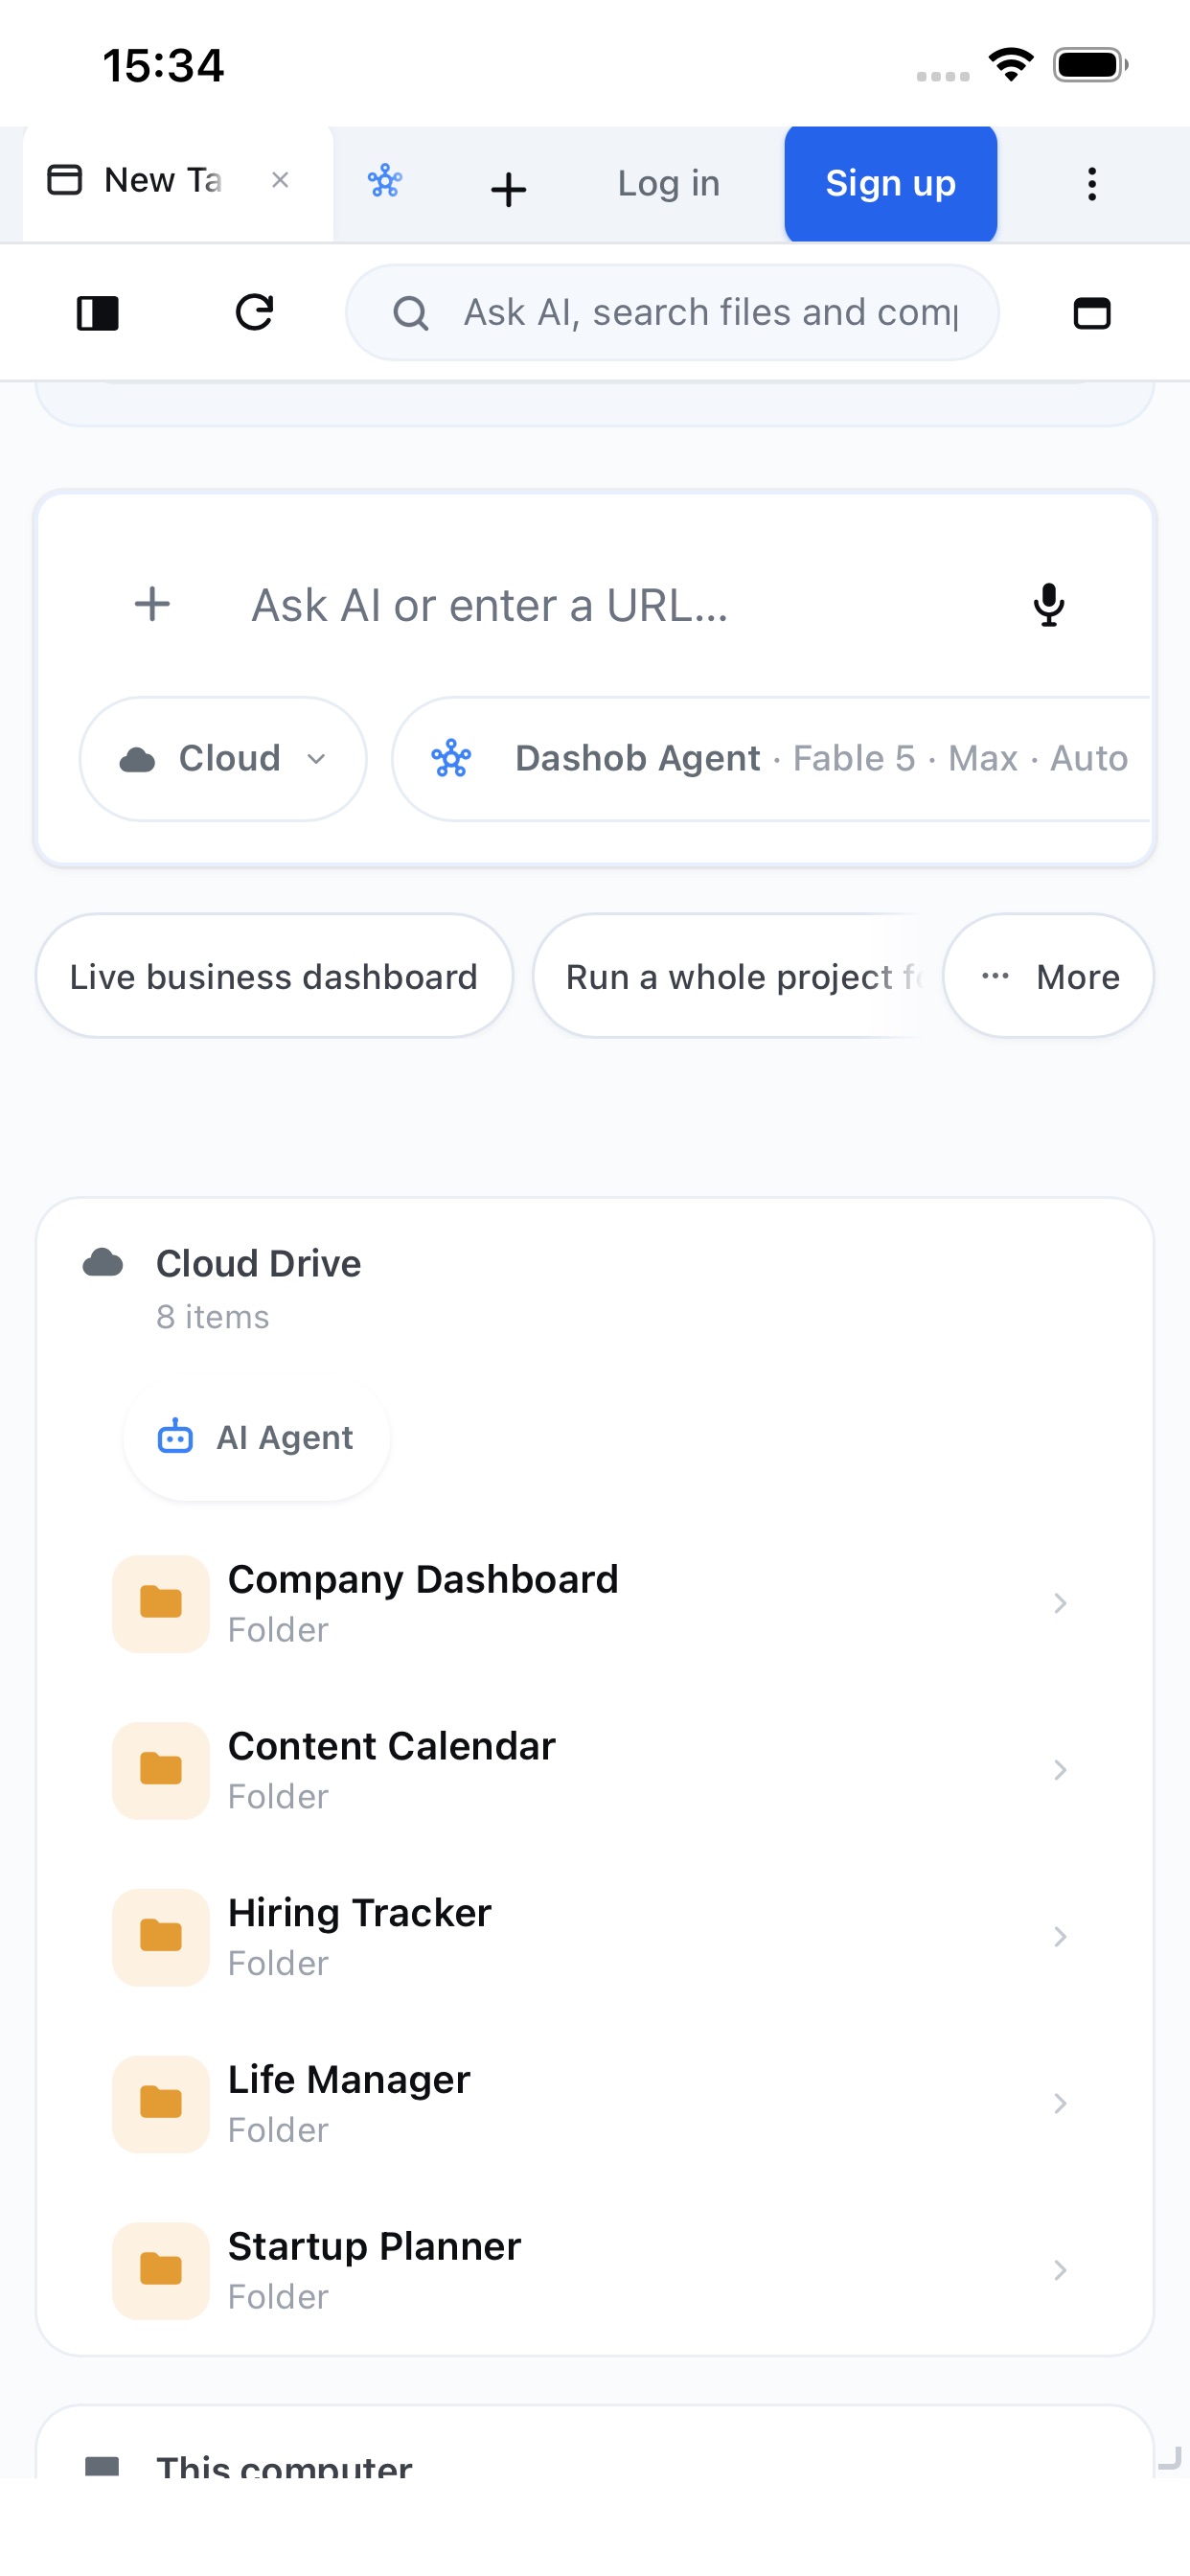Click the Wi-Fi status icon
Image resolution: width=1190 pixels, height=2576 pixels.
coord(1011,65)
